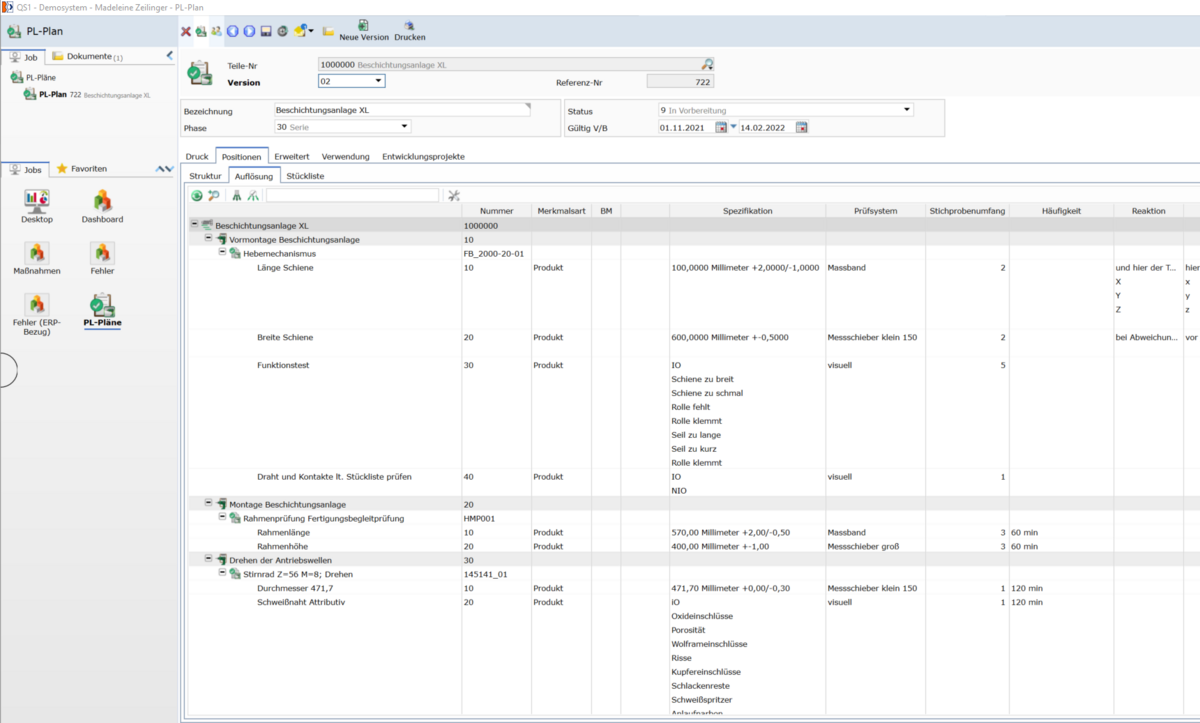Switch to the Jobs tab
The width and height of the screenshot is (1200, 723).
click(27, 169)
